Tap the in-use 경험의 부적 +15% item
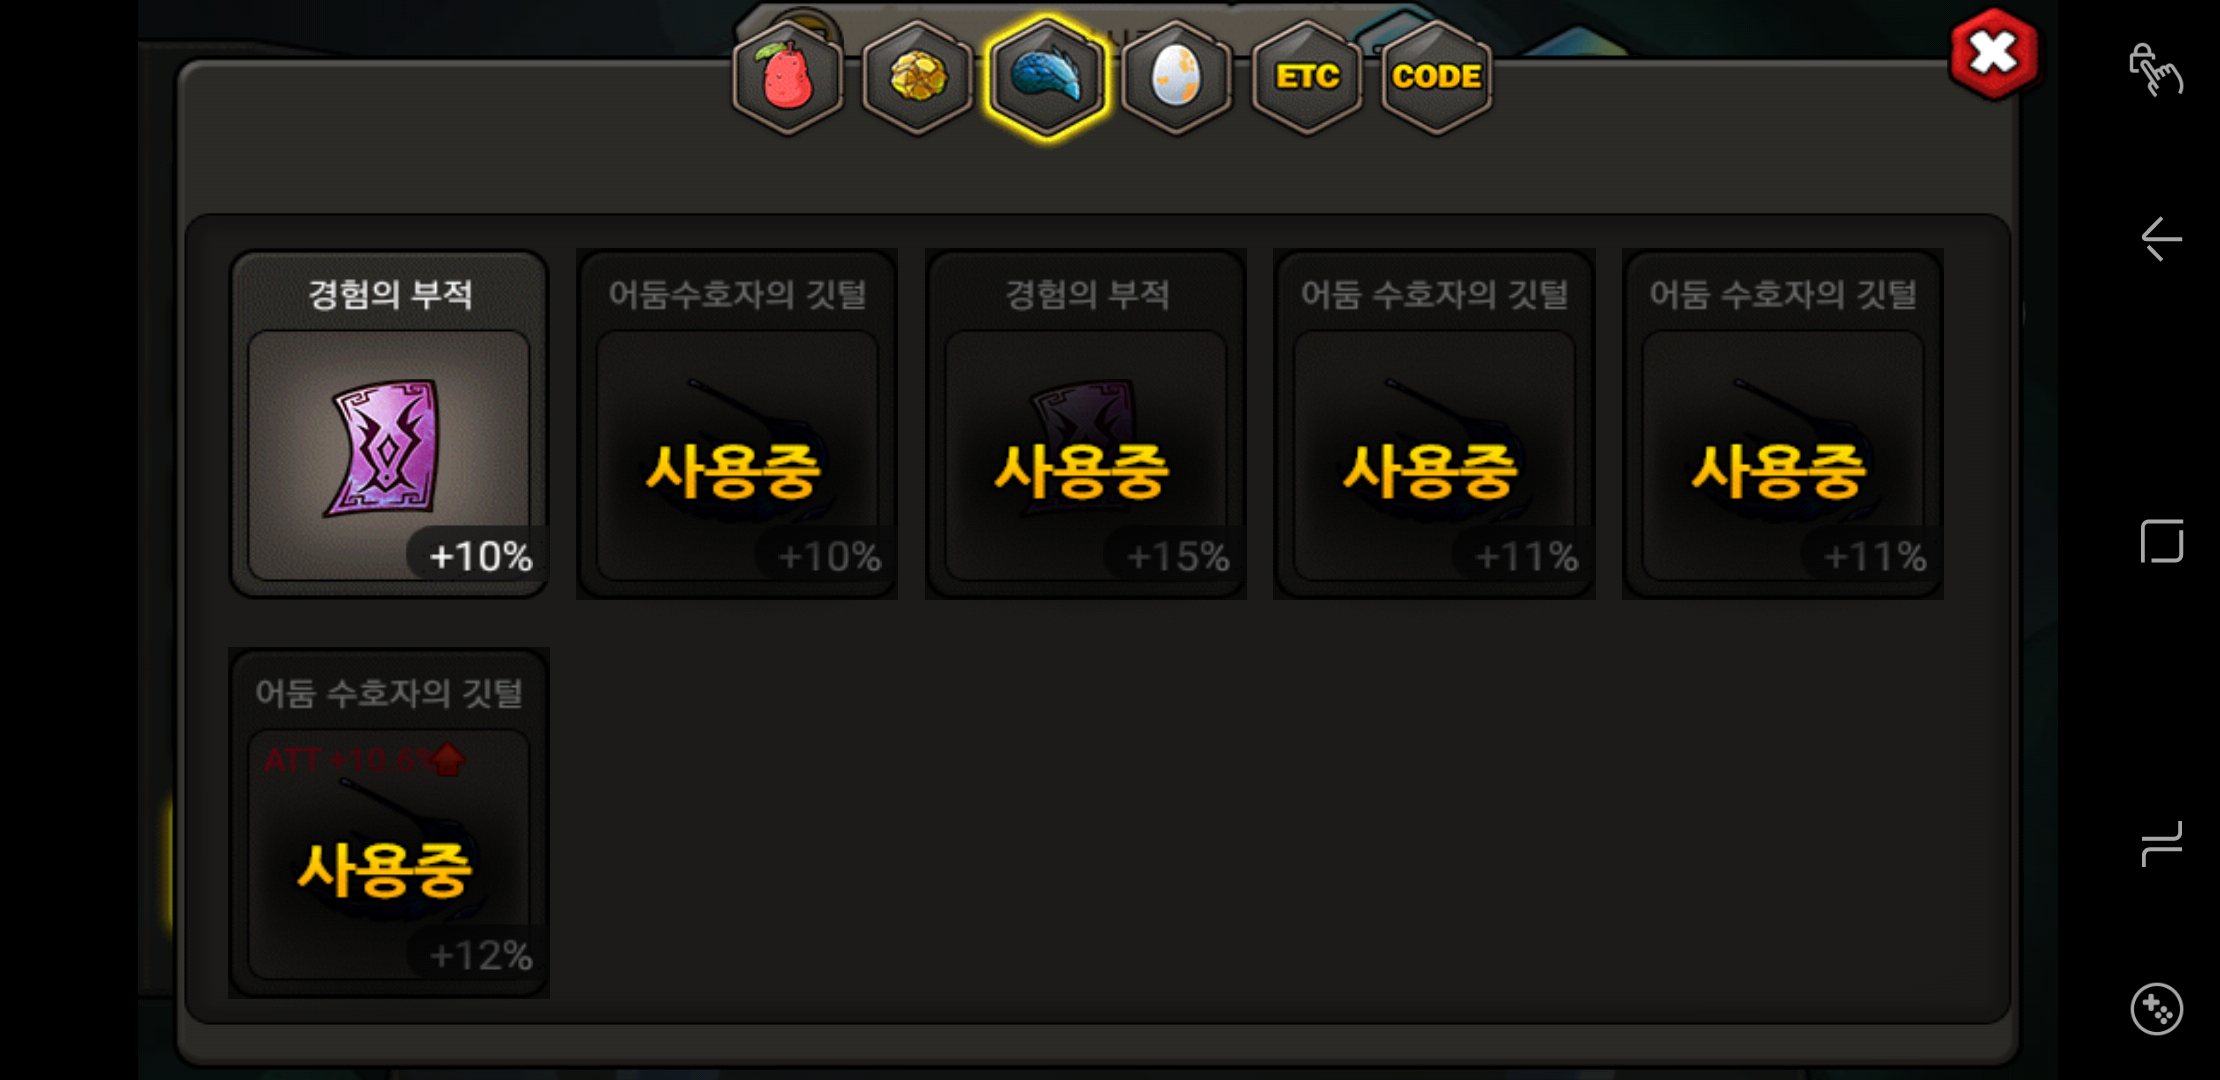The width and height of the screenshot is (2220, 1080). pyautogui.click(x=1086, y=424)
